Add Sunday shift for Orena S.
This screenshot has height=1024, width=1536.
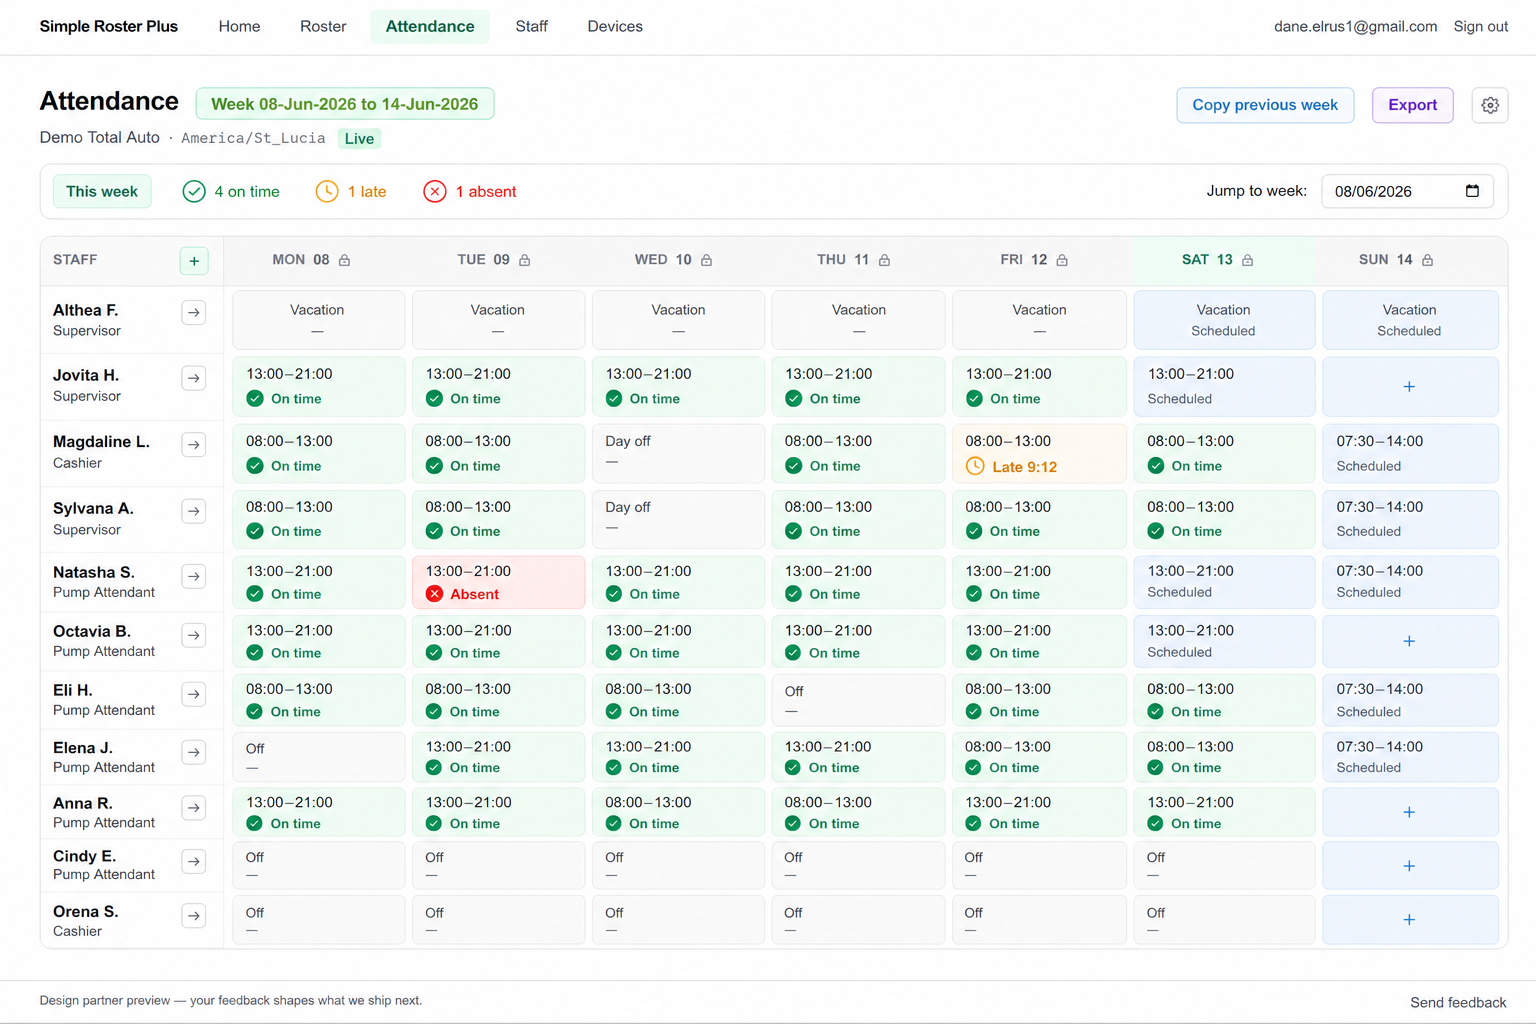tap(1409, 920)
